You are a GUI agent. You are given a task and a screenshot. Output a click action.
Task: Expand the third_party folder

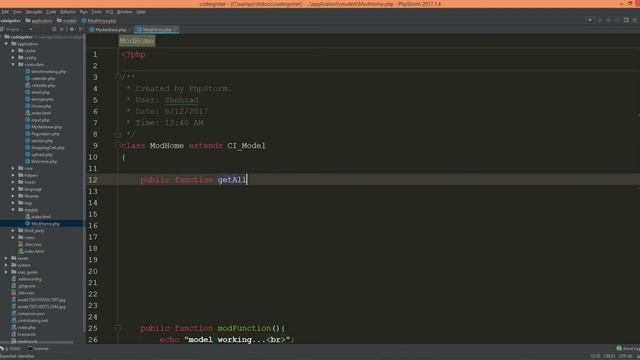click(13, 231)
